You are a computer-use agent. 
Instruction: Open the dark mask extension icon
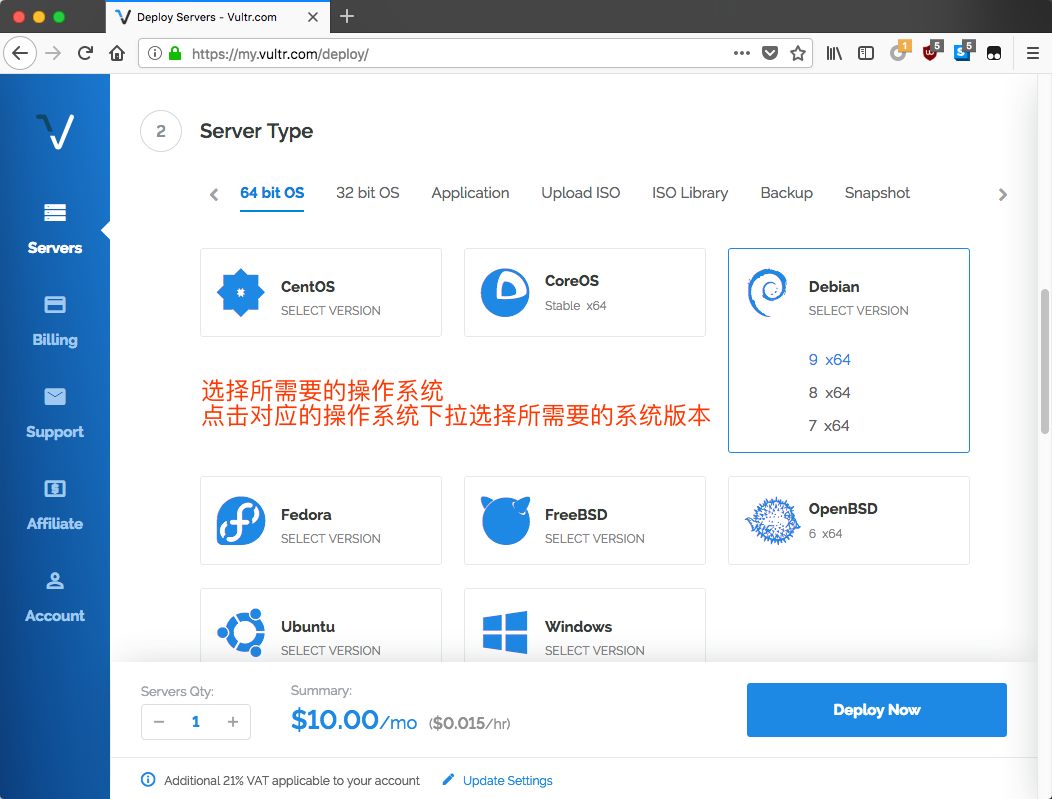click(994, 53)
